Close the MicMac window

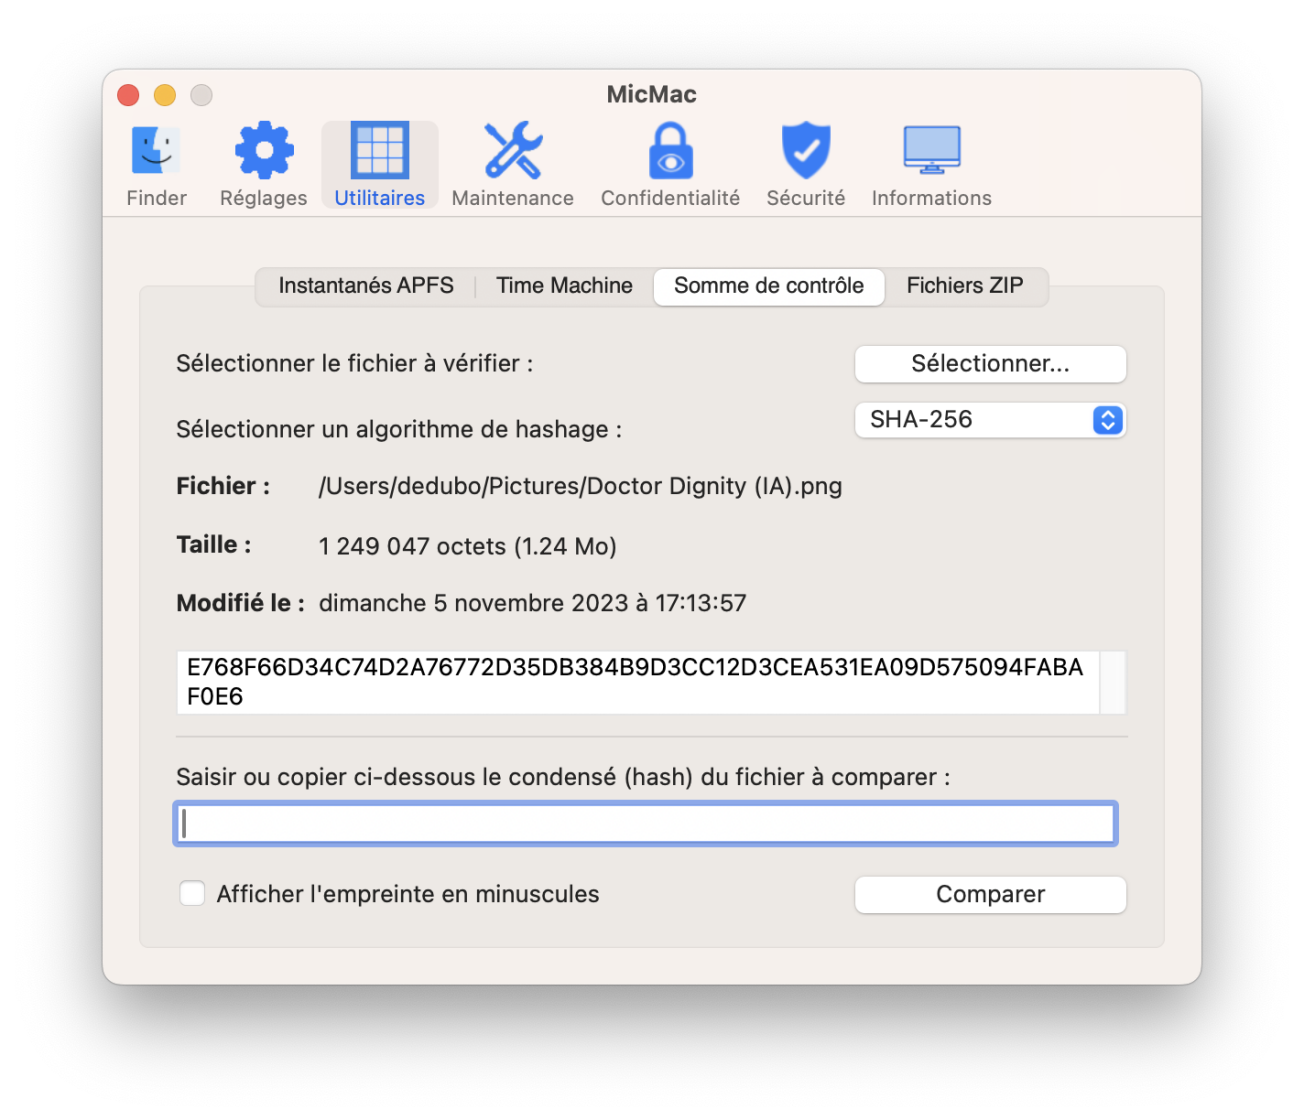tap(128, 95)
